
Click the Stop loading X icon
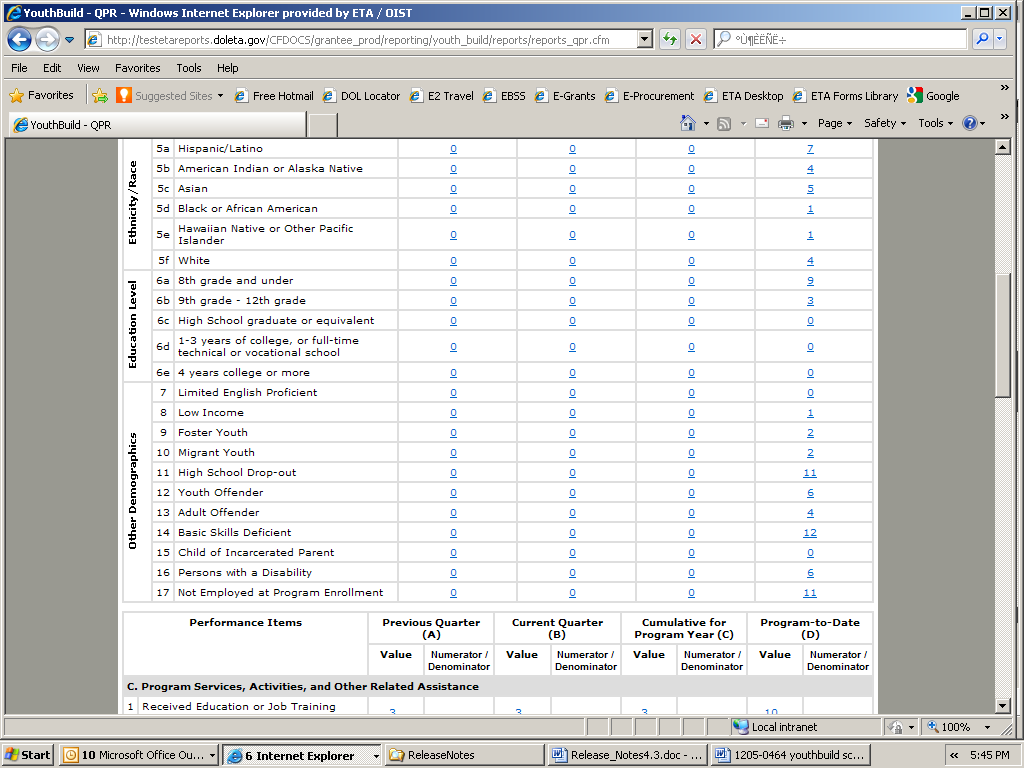point(696,39)
